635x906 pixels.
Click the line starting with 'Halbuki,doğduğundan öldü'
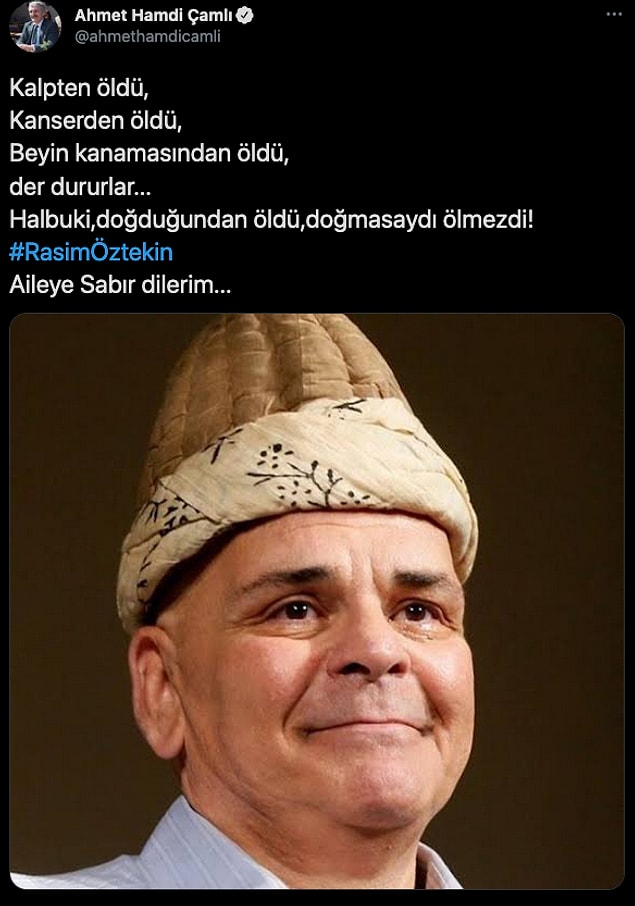pos(272,220)
